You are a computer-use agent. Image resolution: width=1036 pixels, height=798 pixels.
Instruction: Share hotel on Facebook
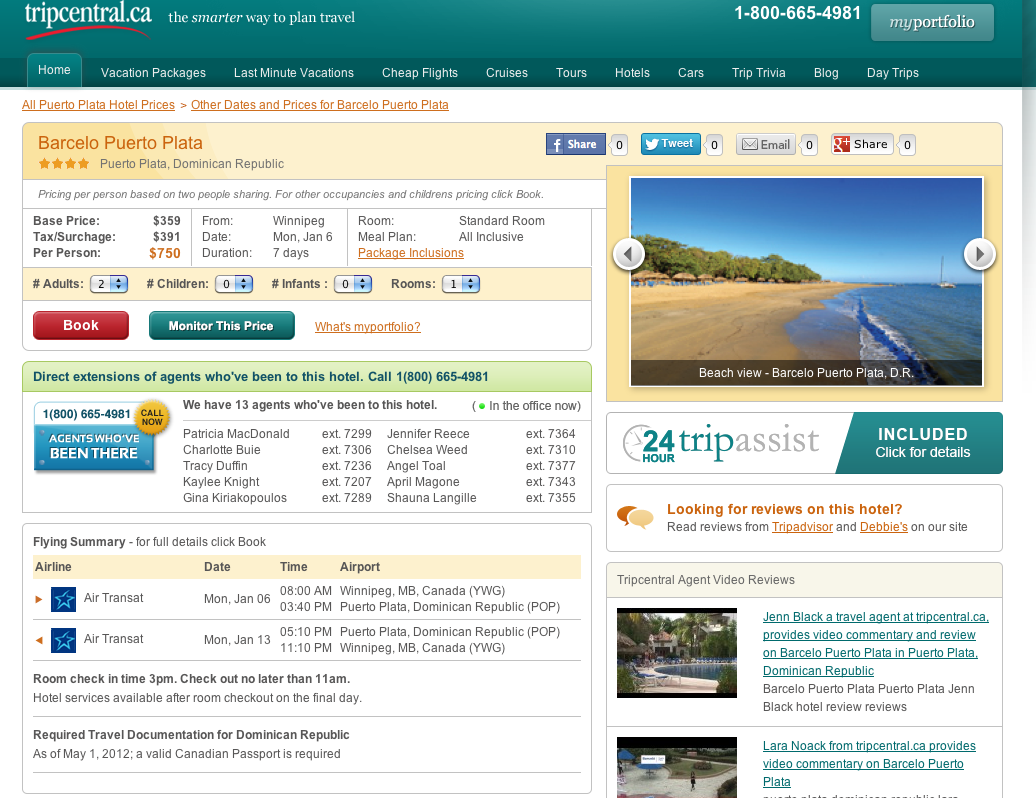coord(575,144)
